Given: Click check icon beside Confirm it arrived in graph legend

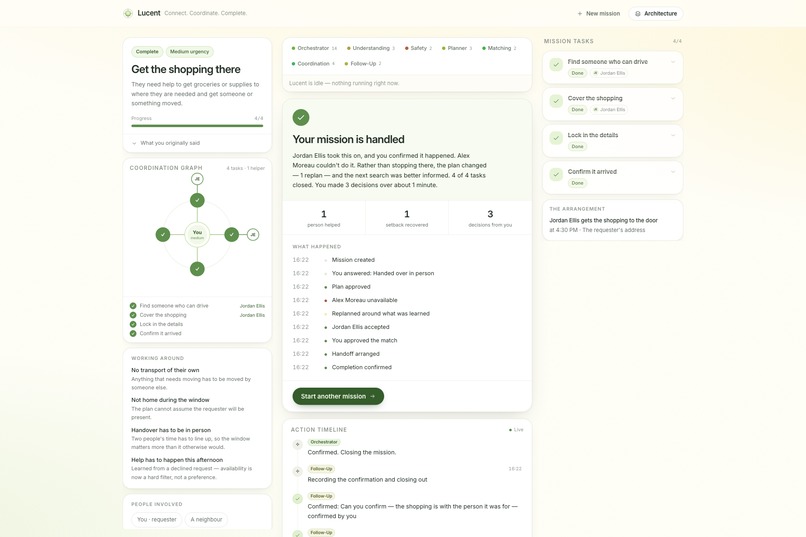Looking at the screenshot, I should [133, 334].
